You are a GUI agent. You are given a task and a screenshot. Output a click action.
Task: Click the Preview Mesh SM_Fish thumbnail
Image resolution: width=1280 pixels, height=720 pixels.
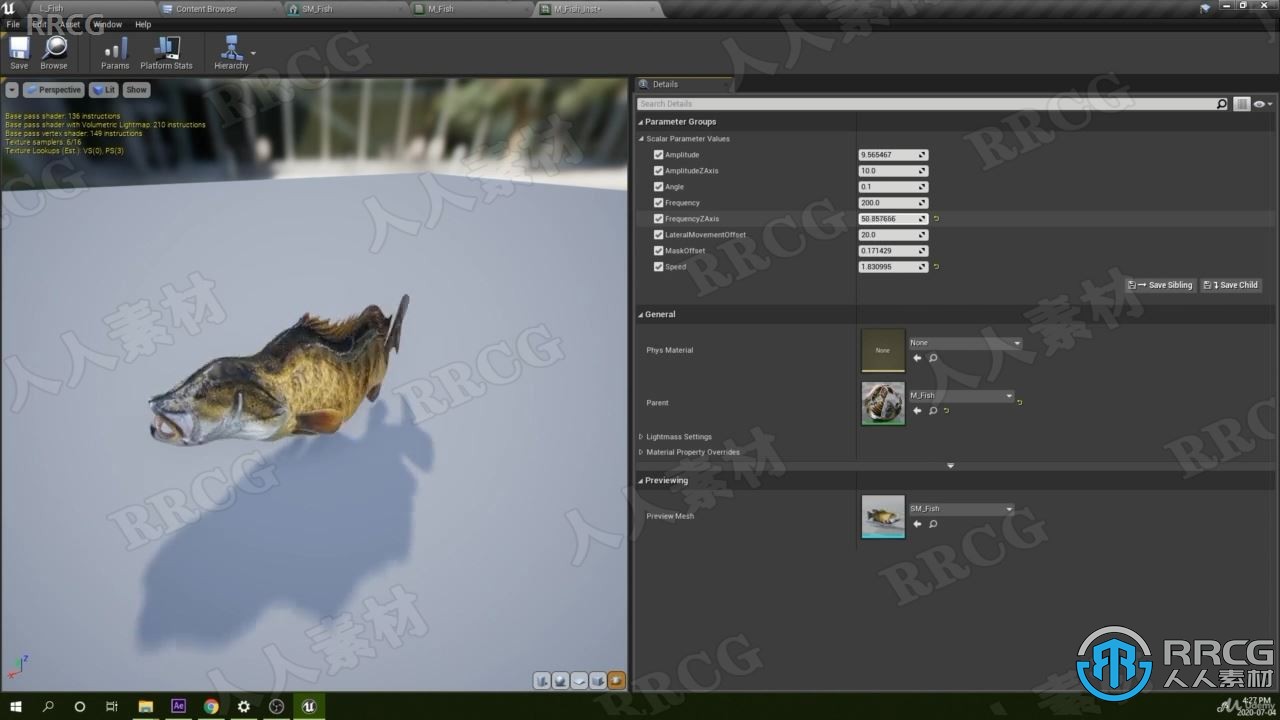click(x=883, y=517)
